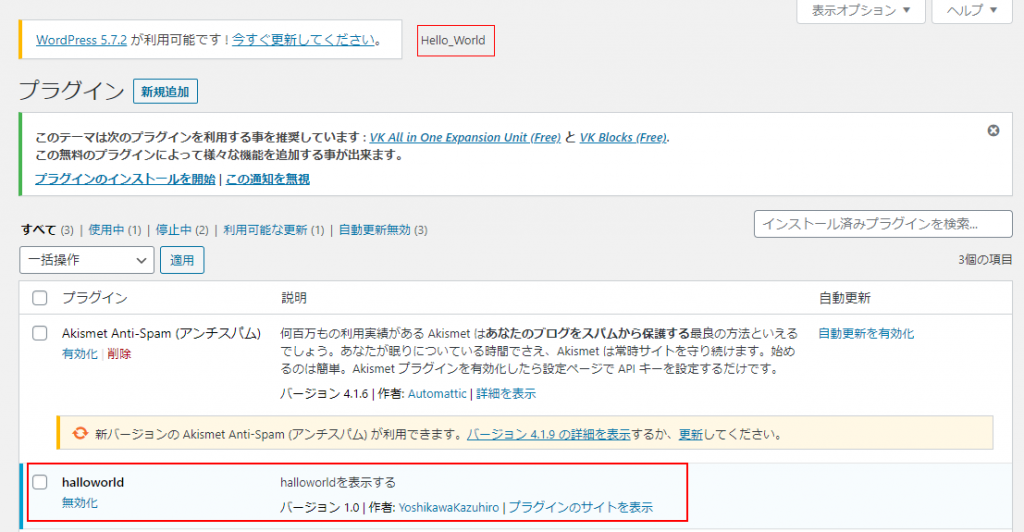This screenshot has width=1024, height=532.
Task: Open the YoshikawaKazuhiro author link
Action: (448, 508)
